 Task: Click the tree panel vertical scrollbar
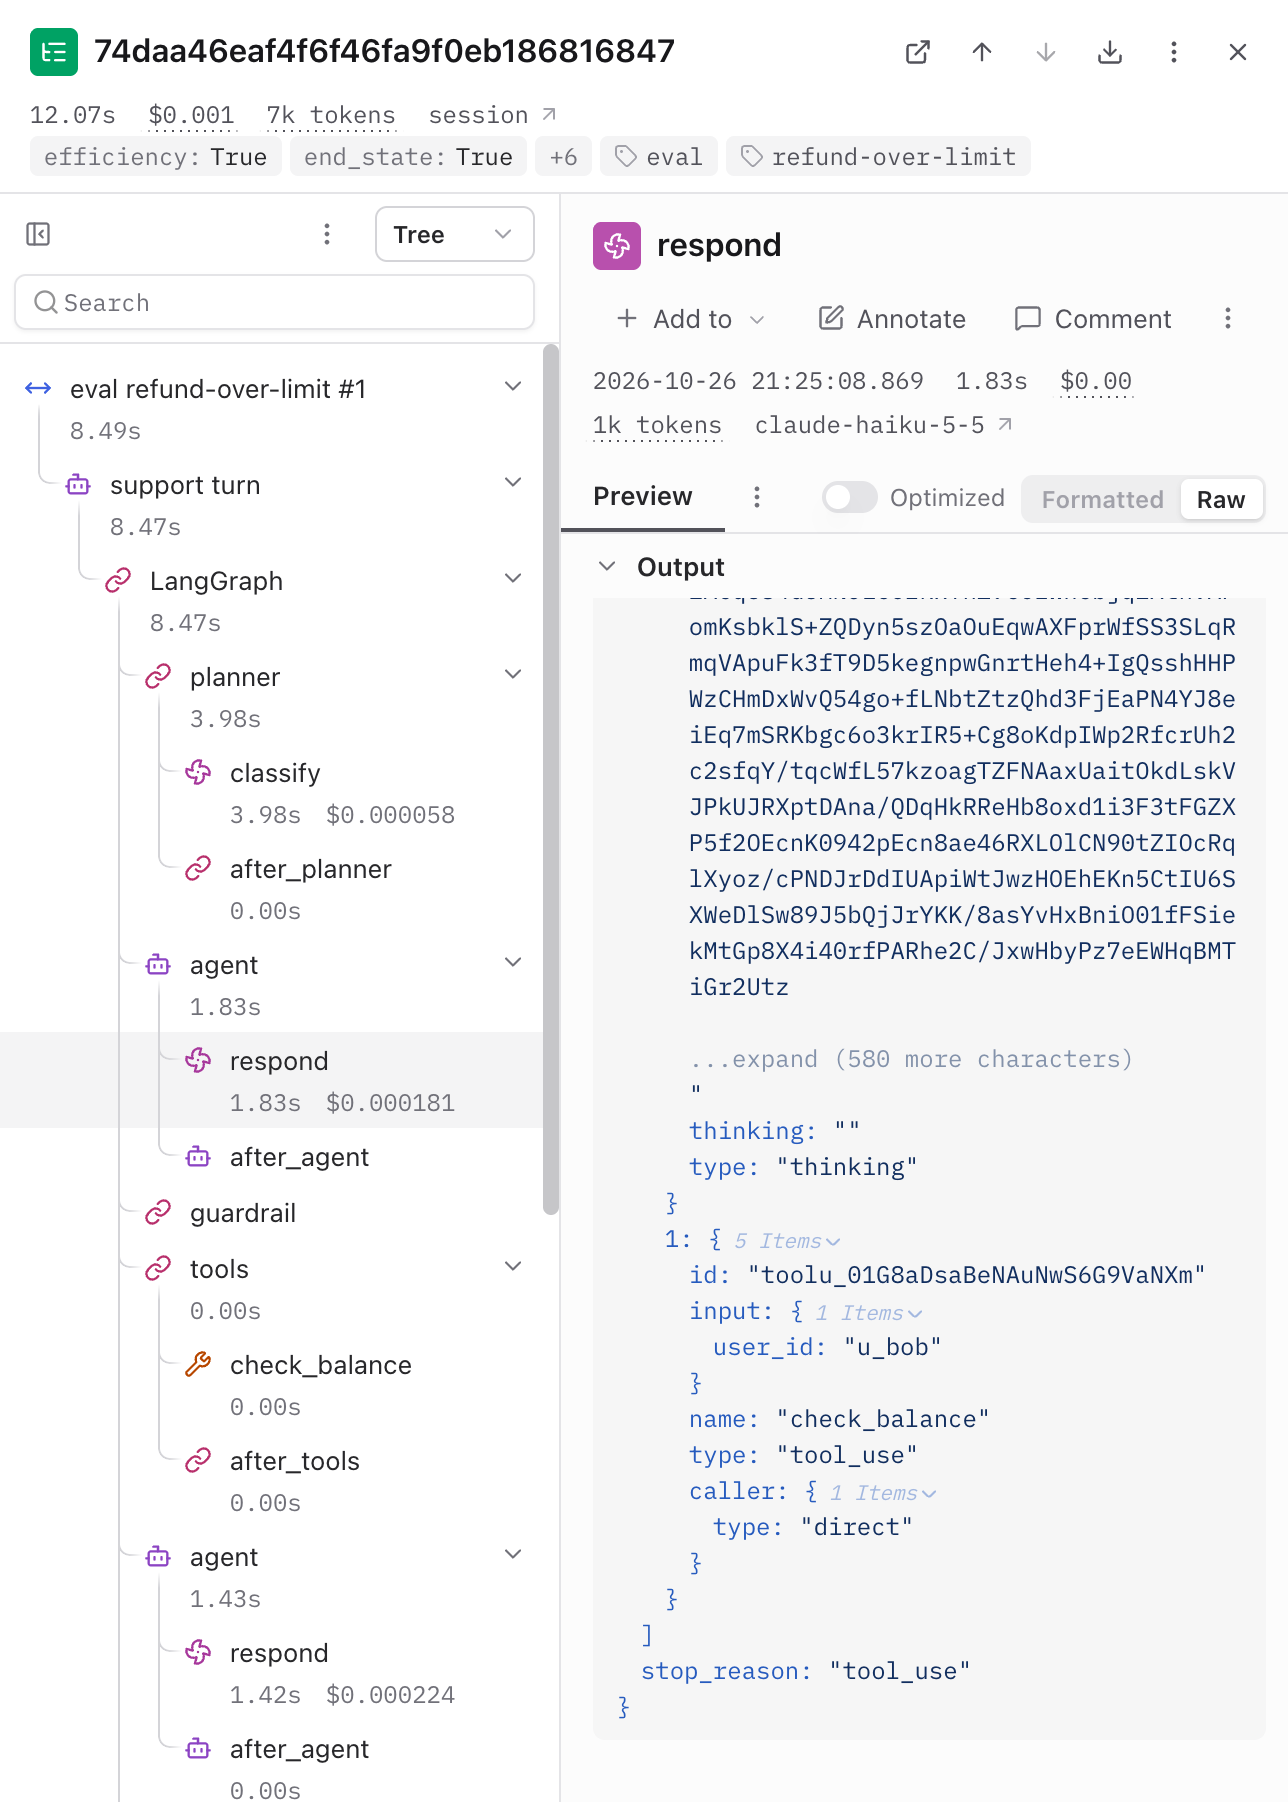(x=551, y=780)
